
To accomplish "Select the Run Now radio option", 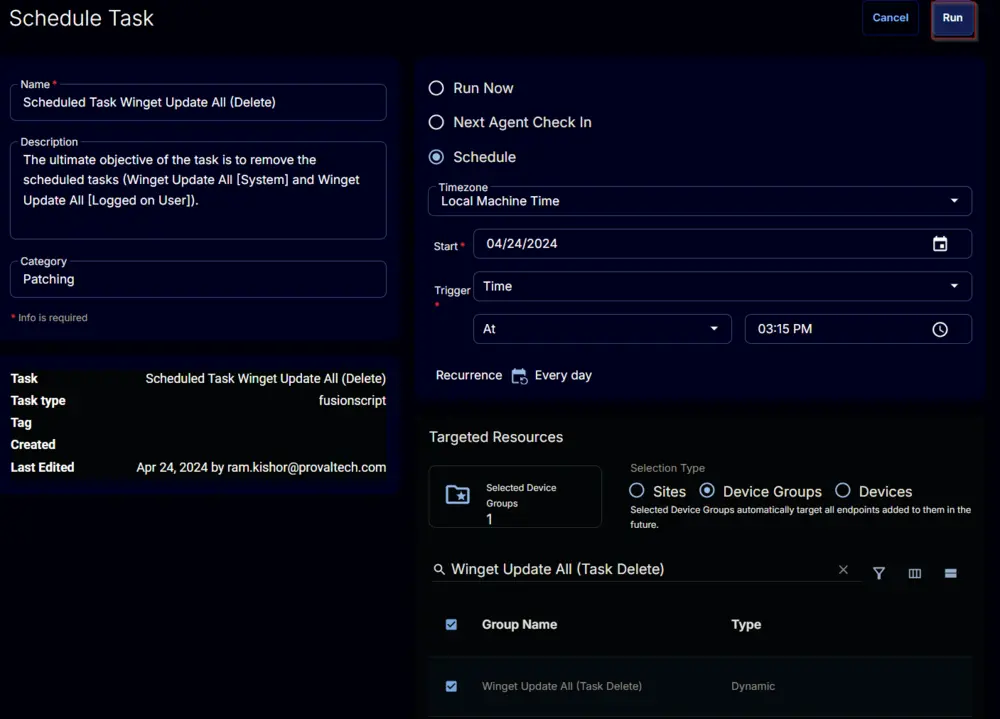I will [436, 88].
